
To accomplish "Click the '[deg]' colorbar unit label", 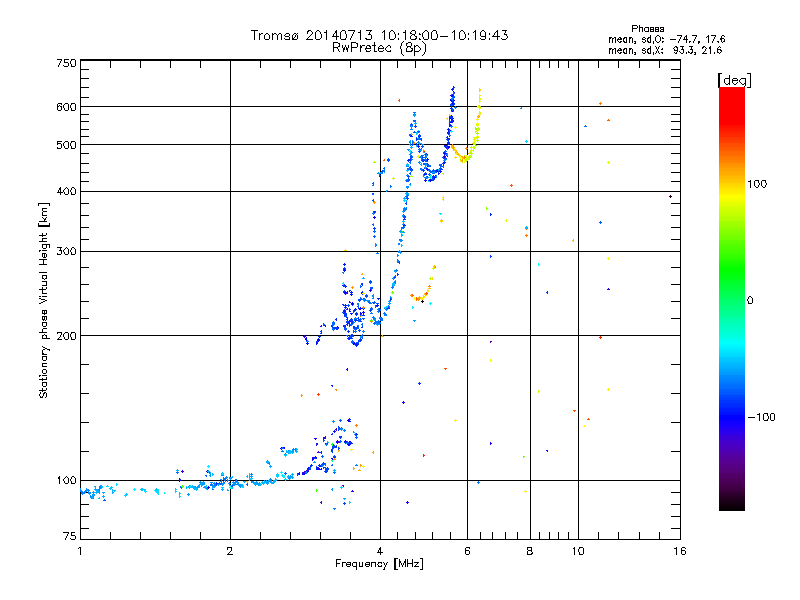I will point(734,80).
